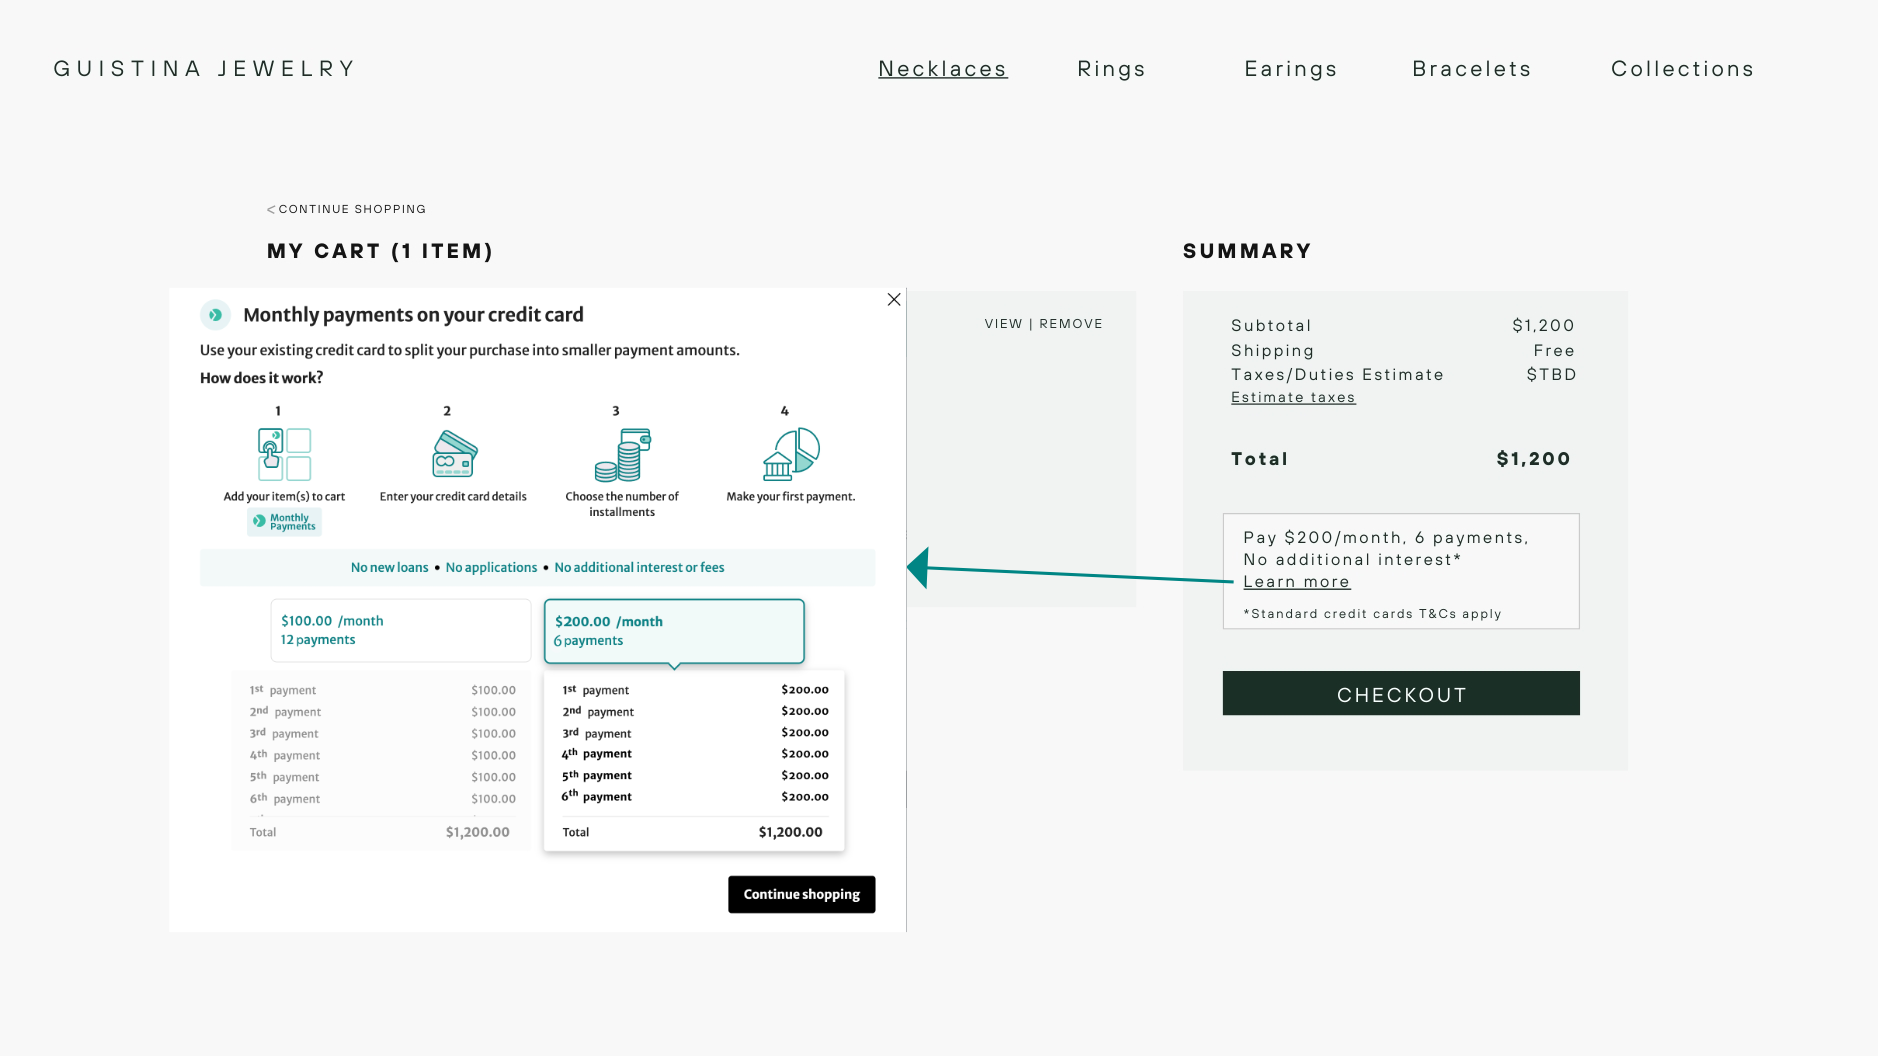The width and height of the screenshot is (1878, 1056).
Task: Click the Total $1,200 amount in summary
Action: pos(1533,459)
